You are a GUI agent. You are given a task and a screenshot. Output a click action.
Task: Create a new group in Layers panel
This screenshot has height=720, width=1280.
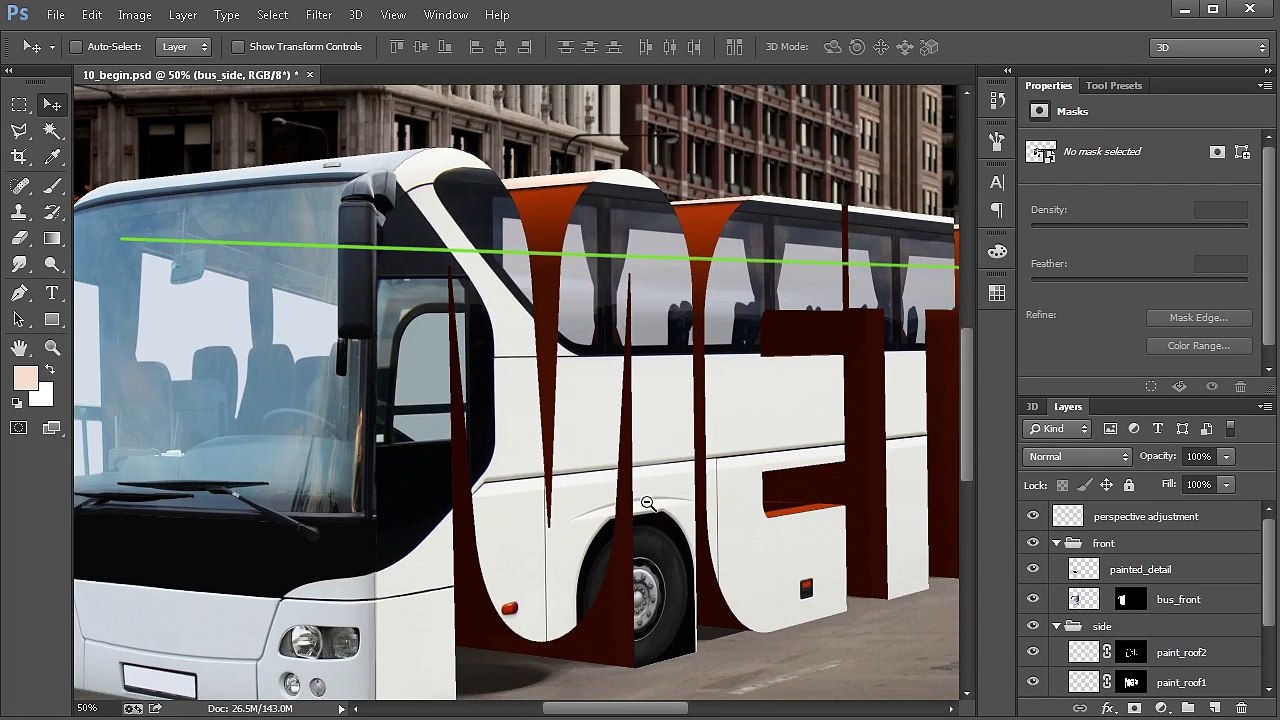click(1188, 708)
